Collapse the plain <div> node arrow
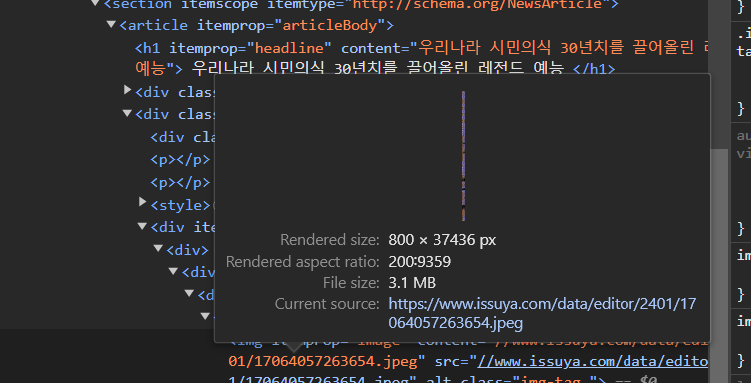 (x=158, y=248)
